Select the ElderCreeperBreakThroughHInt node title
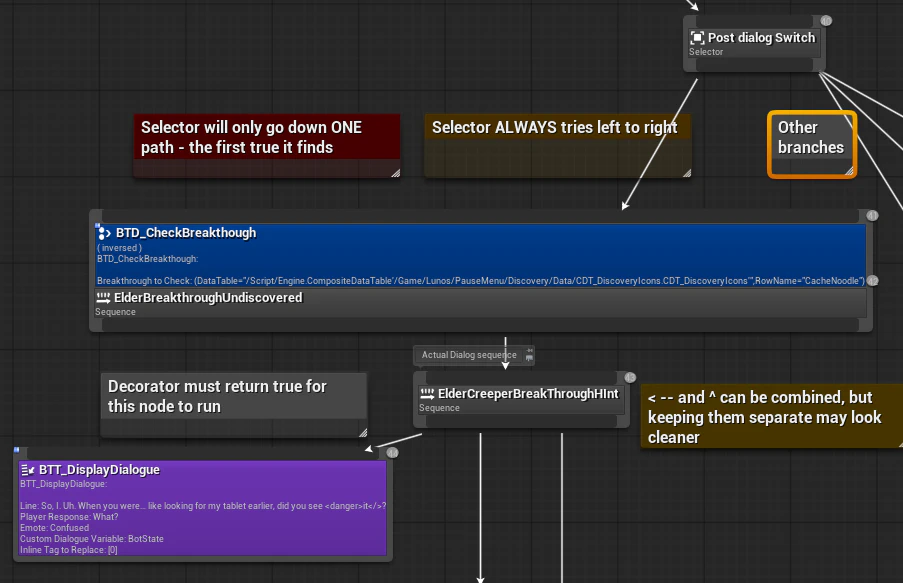 pos(528,394)
